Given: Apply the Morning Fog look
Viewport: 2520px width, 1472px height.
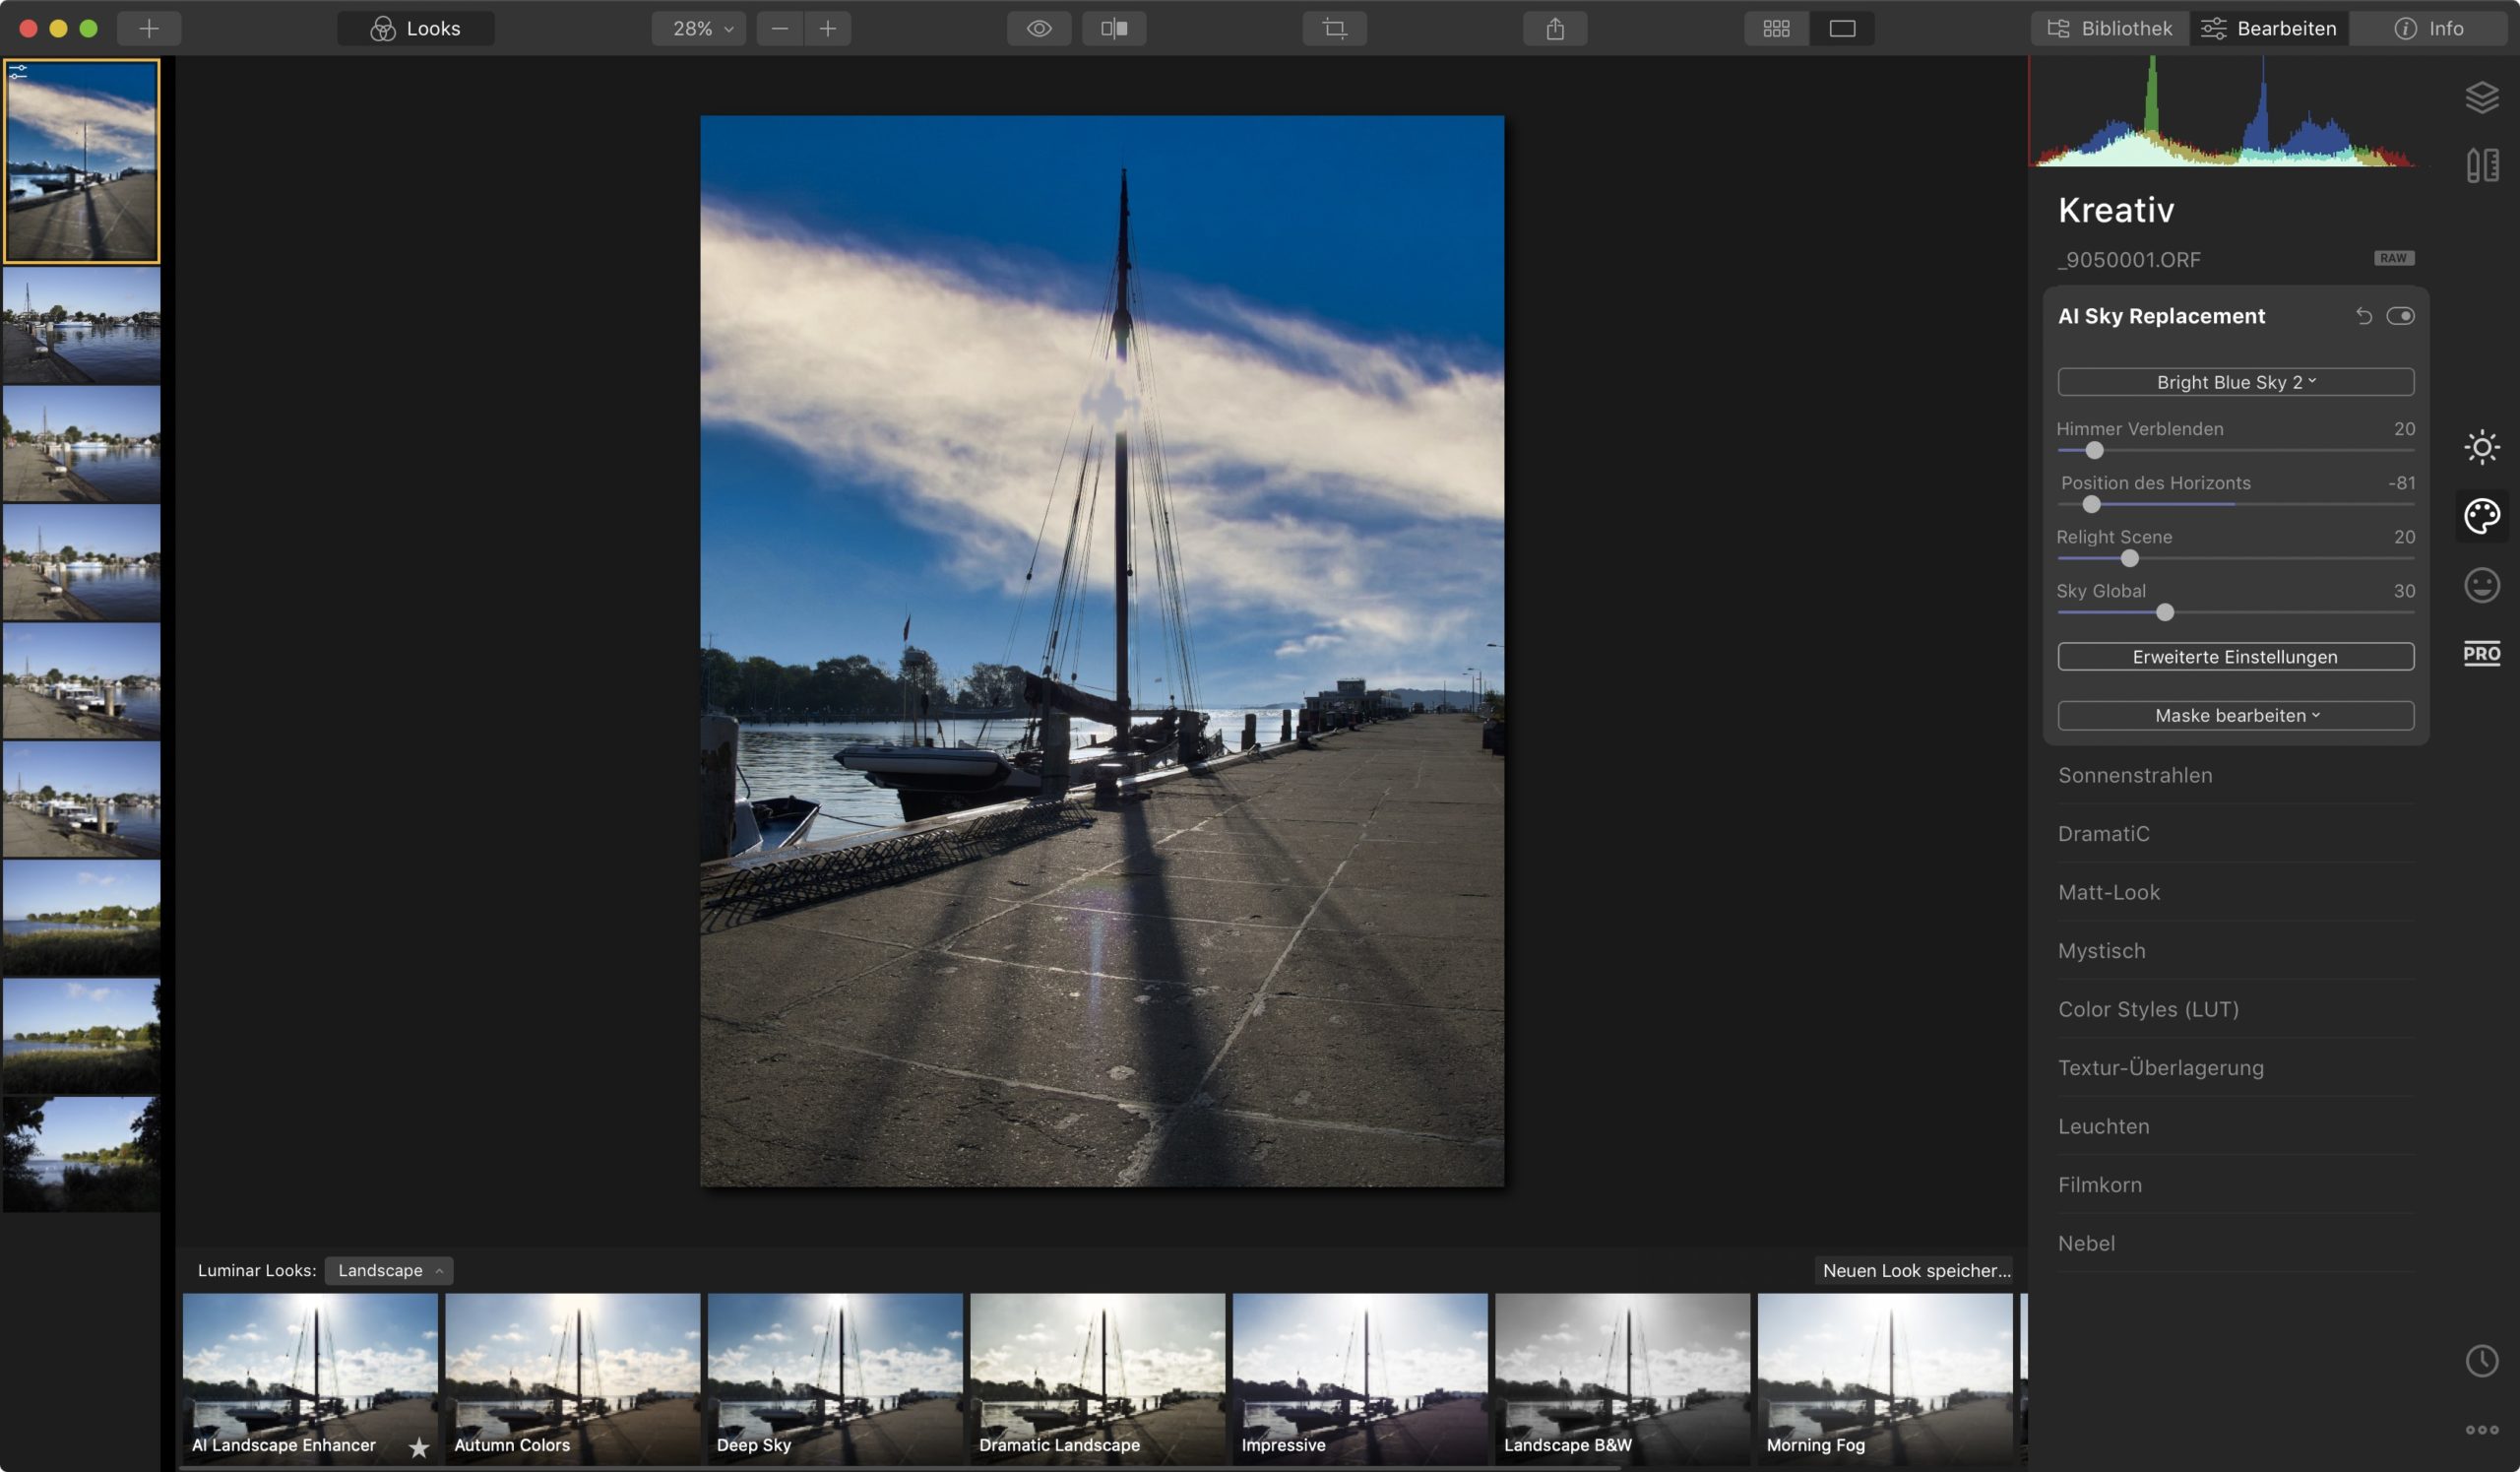Looking at the screenshot, I should pos(1885,1378).
